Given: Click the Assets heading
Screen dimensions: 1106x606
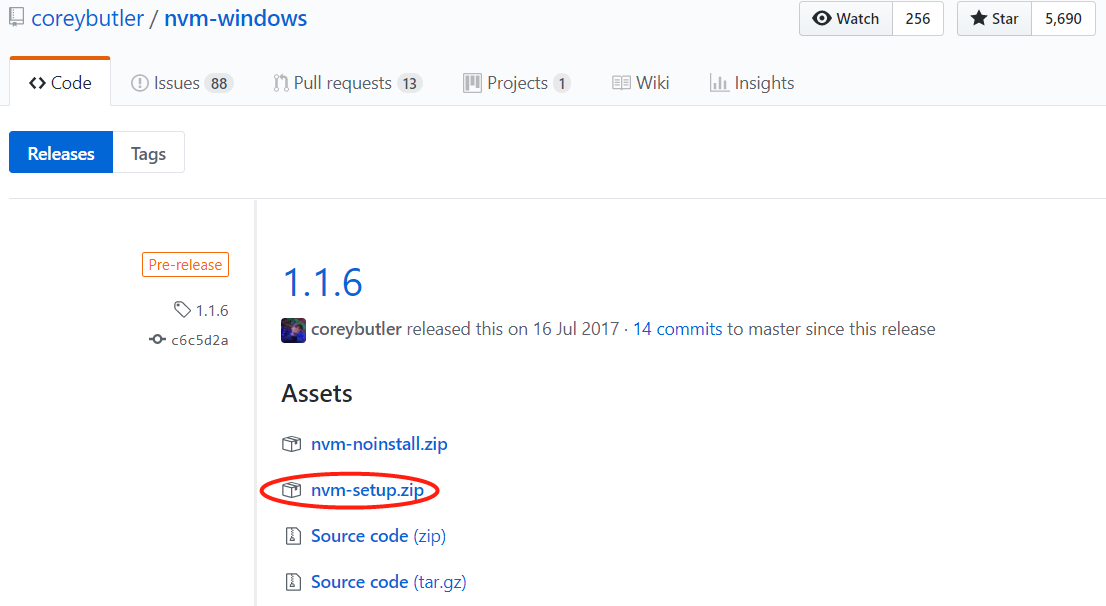Looking at the screenshot, I should pyautogui.click(x=317, y=393).
